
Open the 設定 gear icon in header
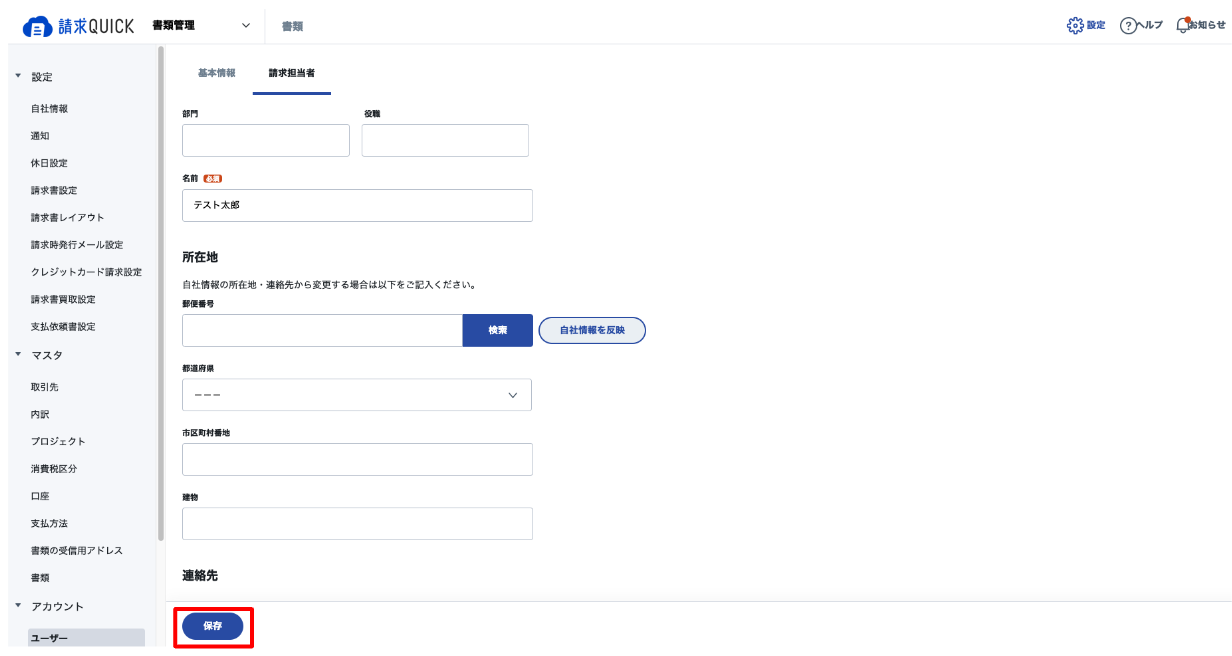(1075, 25)
